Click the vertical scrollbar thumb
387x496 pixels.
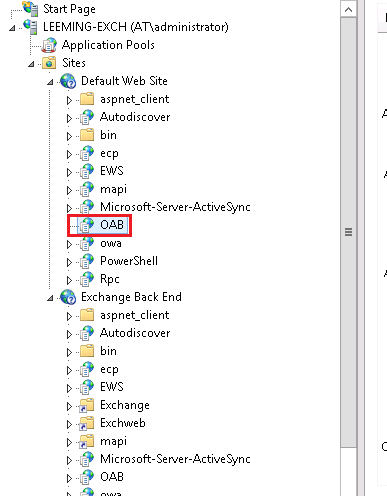(348, 232)
